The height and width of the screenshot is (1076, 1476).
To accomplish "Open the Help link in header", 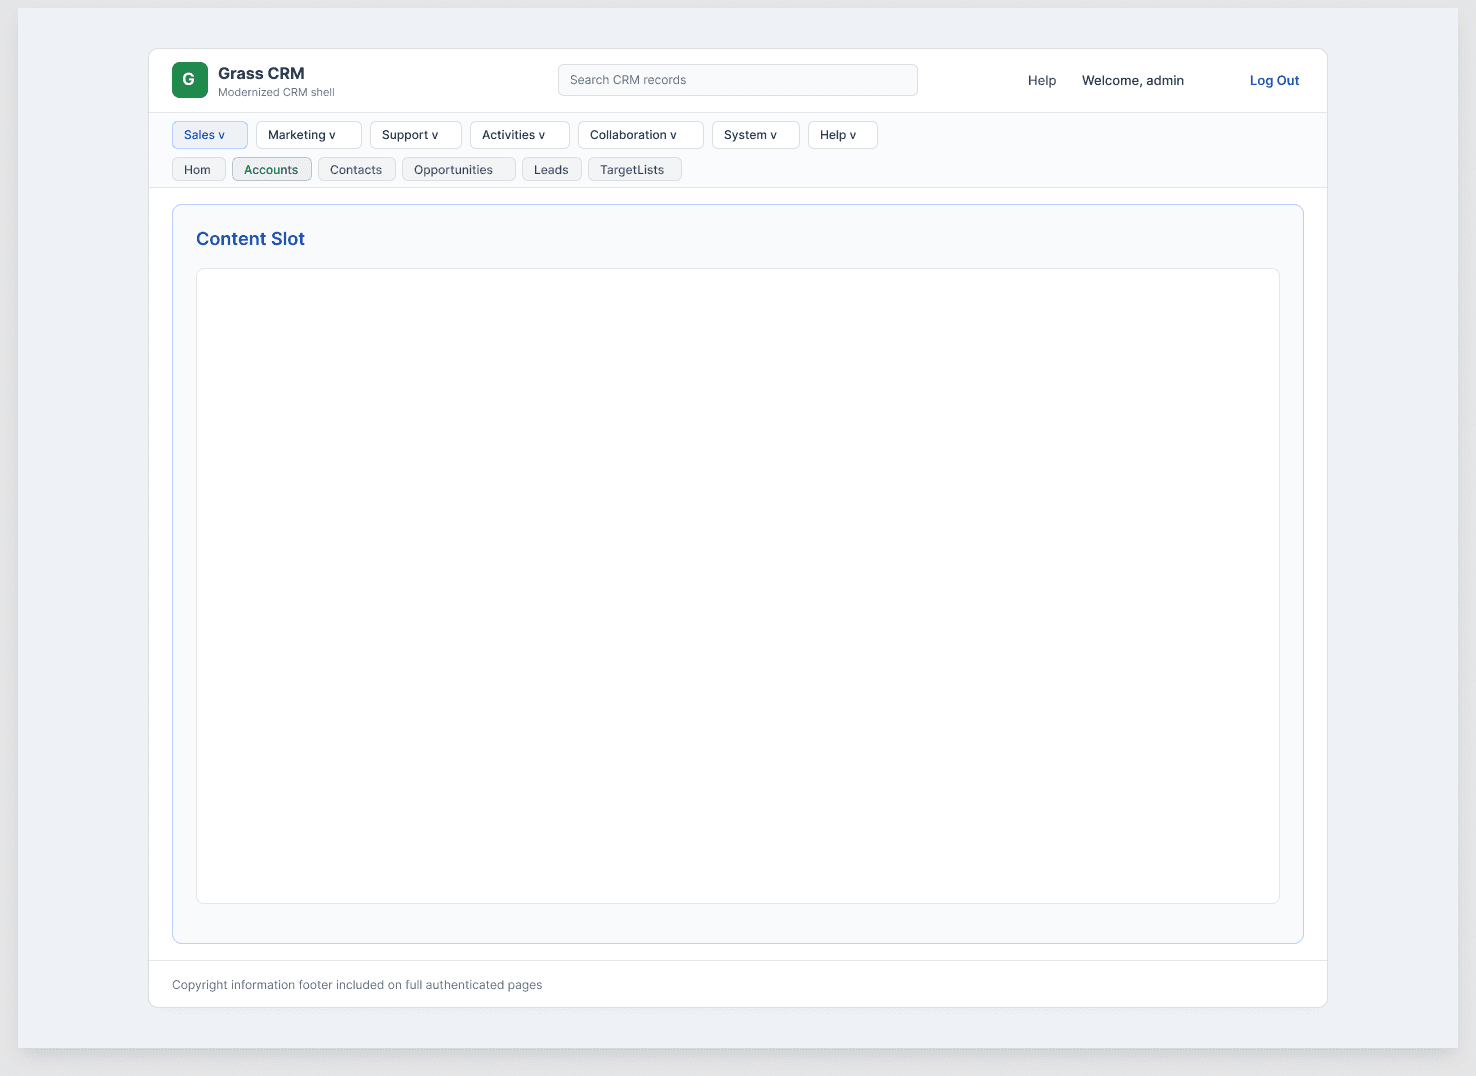I will click(x=1042, y=81).
